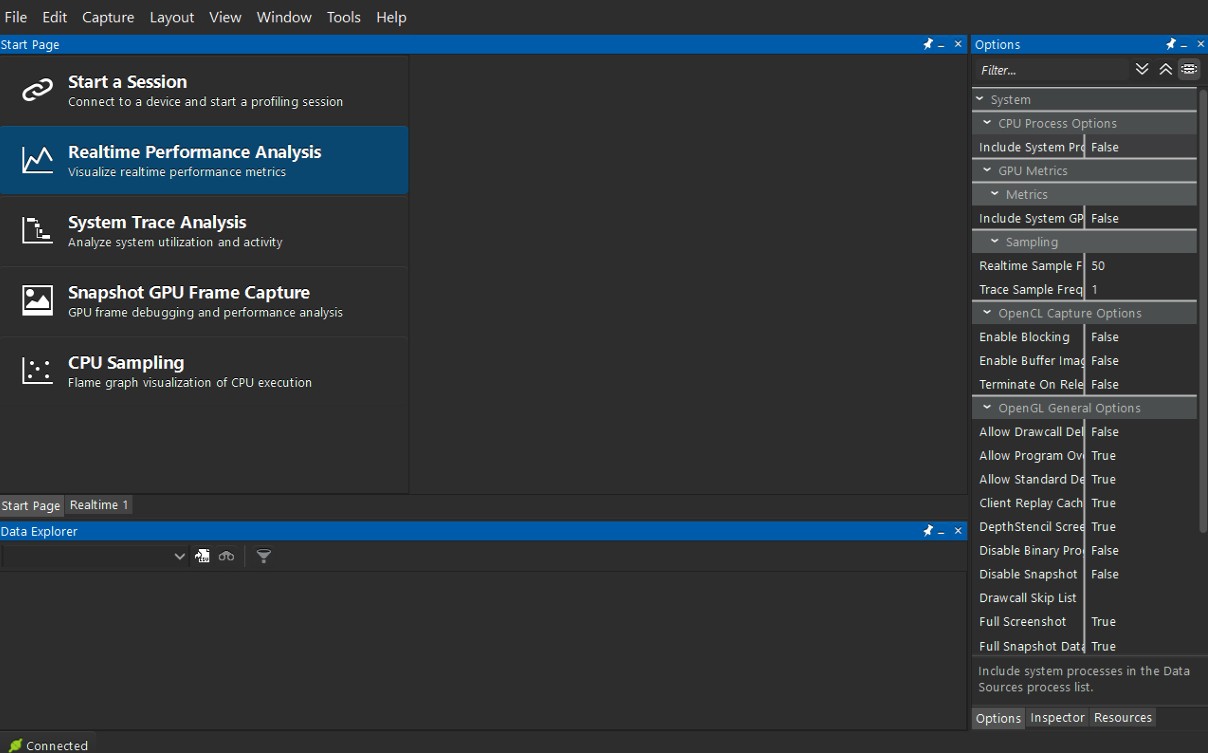The width and height of the screenshot is (1208, 753).
Task: Open the View menu
Action: pyautogui.click(x=225, y=17)
